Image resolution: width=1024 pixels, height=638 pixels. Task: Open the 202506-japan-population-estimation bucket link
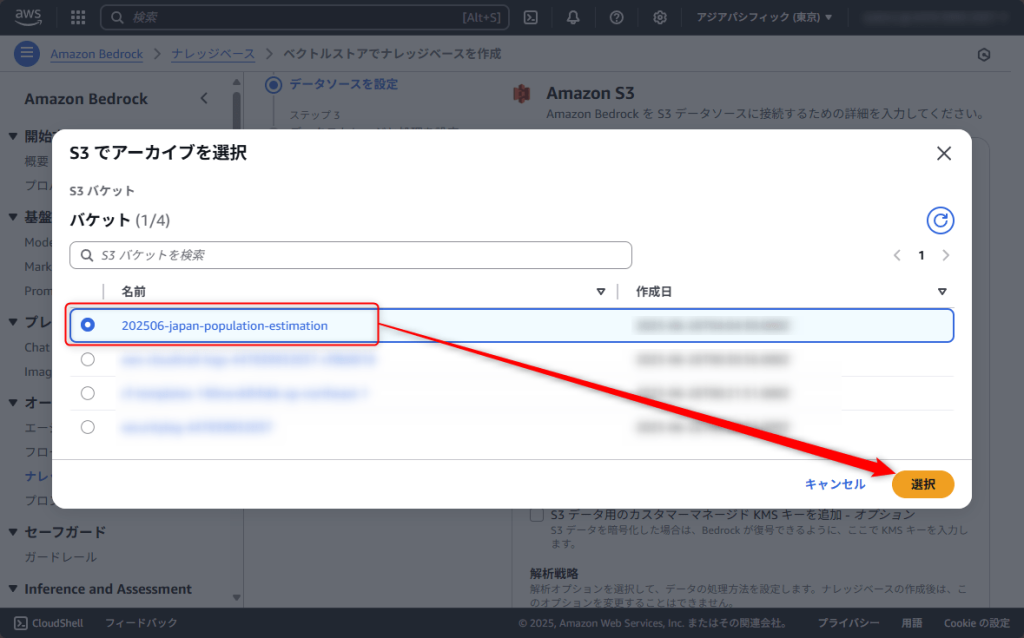[225, 326]
